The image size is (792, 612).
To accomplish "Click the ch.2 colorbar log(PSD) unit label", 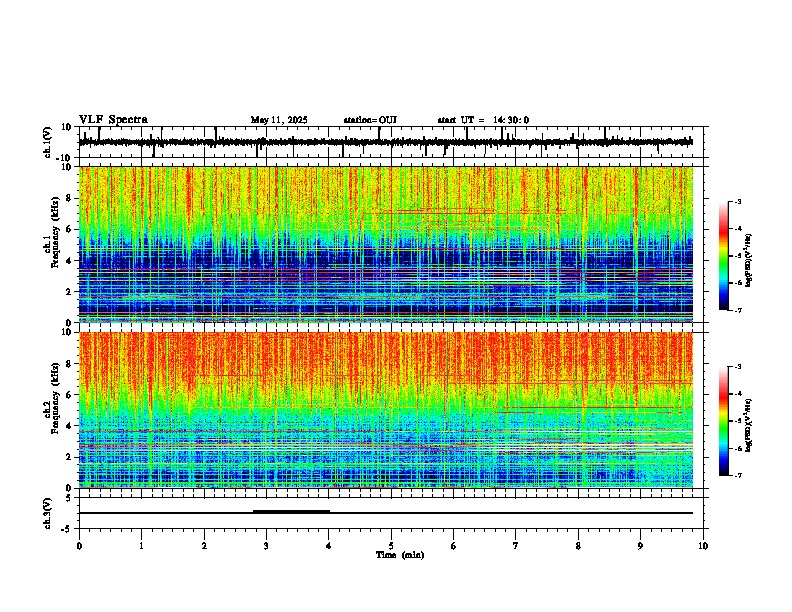I will pyautogui.click(x=748, y=425).
